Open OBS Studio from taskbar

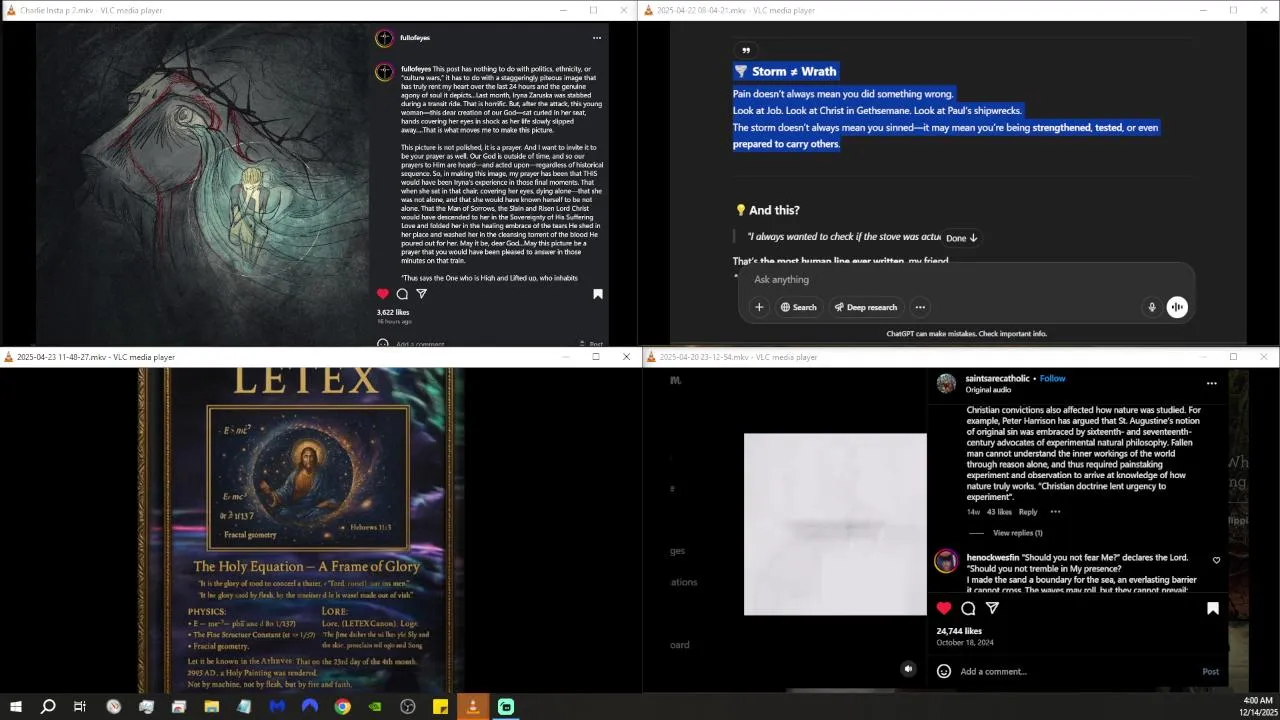tap(408, 707)
